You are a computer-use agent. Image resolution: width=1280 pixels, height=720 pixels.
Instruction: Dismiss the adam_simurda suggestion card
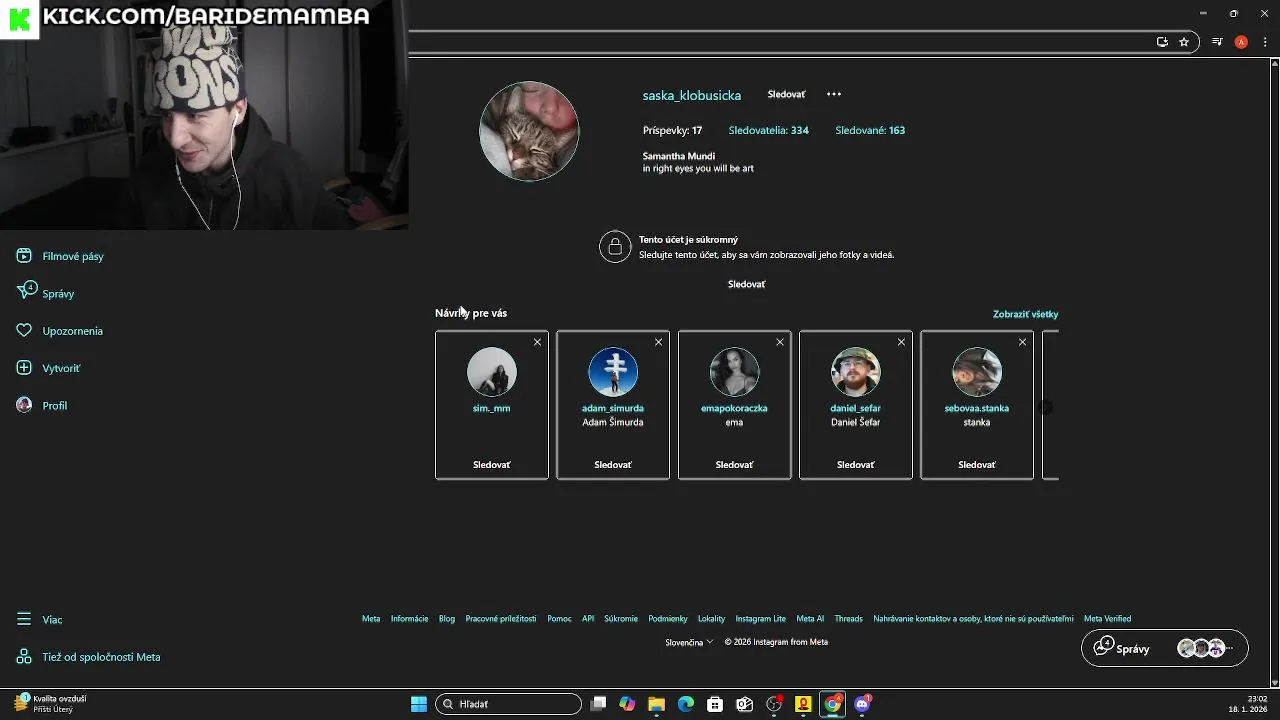[658, 342]
